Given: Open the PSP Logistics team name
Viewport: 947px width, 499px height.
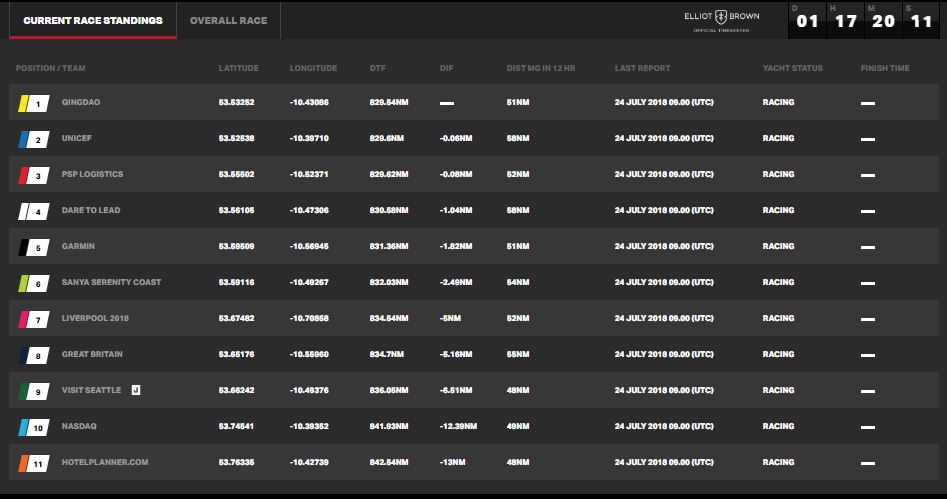Looking at the screenshot, I should pyautogui.click(x=92, y=174).
